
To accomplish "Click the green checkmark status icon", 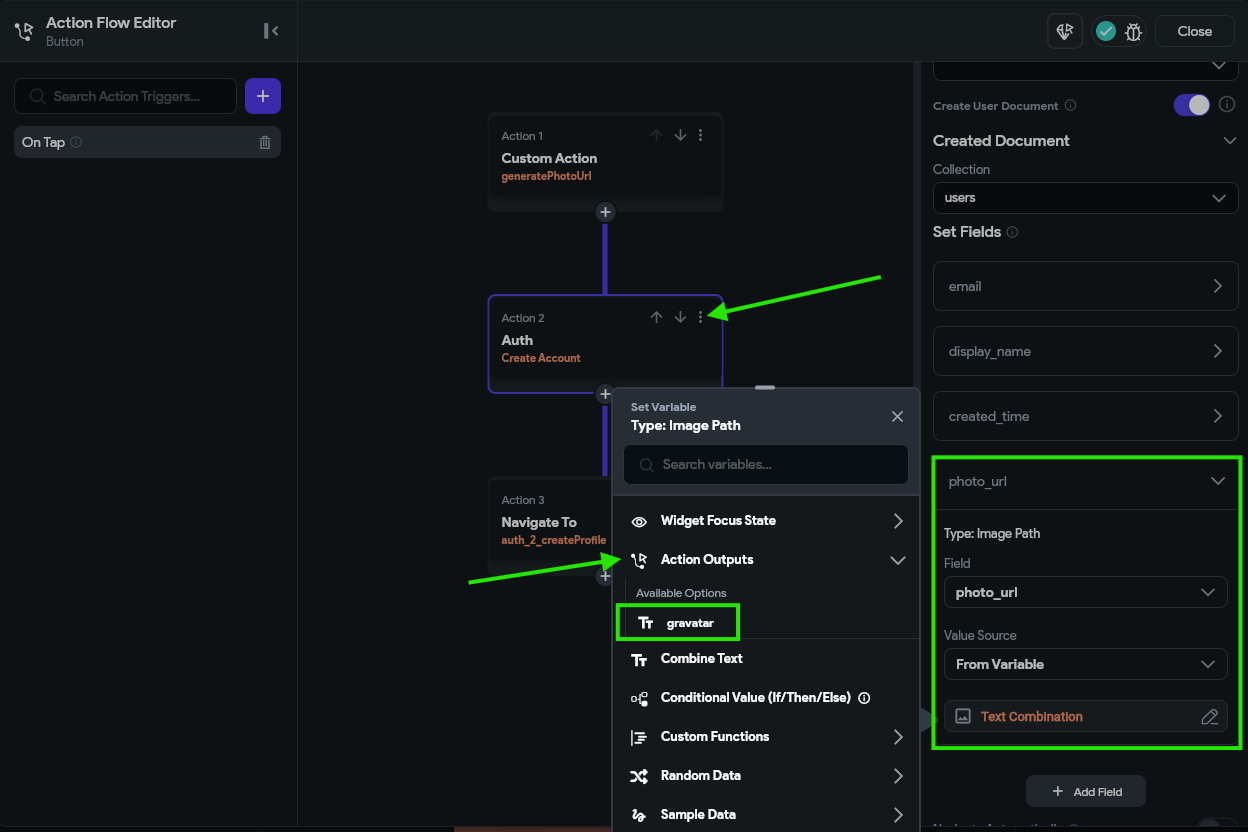I will click(x=1106, y=31).
